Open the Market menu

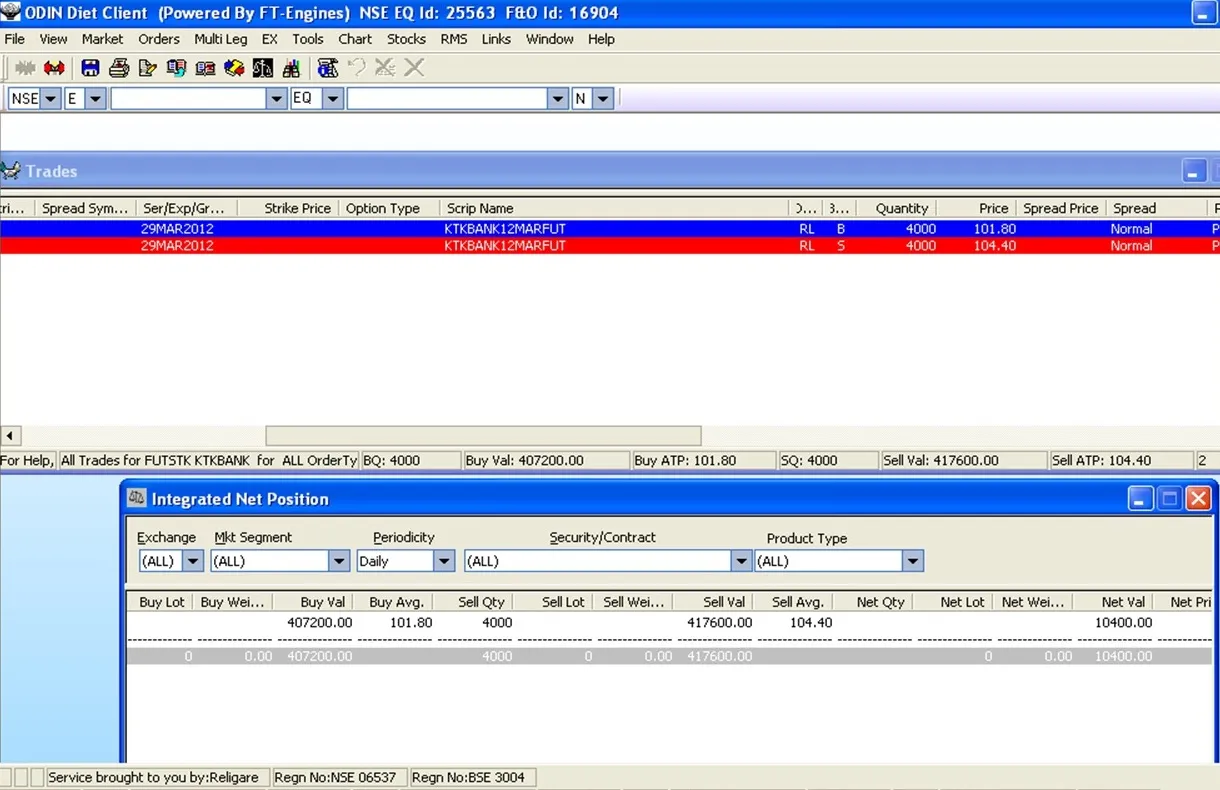coord(103,39)
